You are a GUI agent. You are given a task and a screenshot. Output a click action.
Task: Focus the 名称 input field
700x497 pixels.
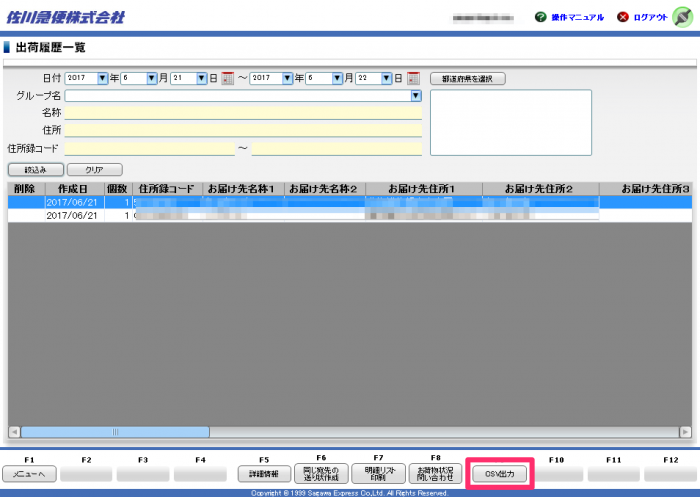point(243,113)
